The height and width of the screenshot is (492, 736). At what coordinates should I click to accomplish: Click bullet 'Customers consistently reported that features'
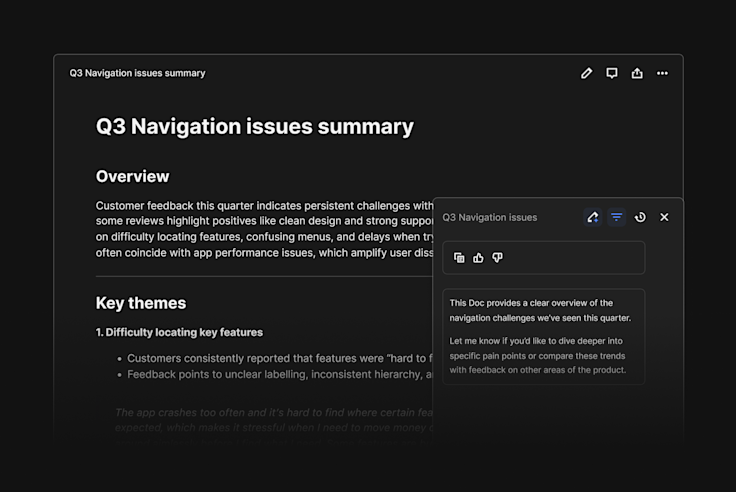276,359
